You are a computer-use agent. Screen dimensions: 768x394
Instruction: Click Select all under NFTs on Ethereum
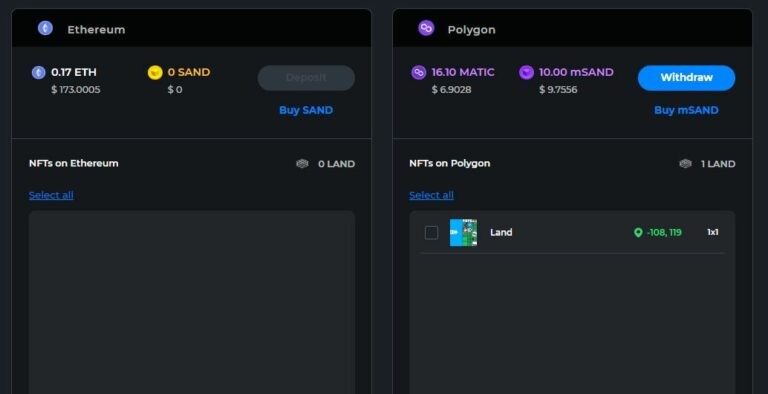click(x=51, y=195)
